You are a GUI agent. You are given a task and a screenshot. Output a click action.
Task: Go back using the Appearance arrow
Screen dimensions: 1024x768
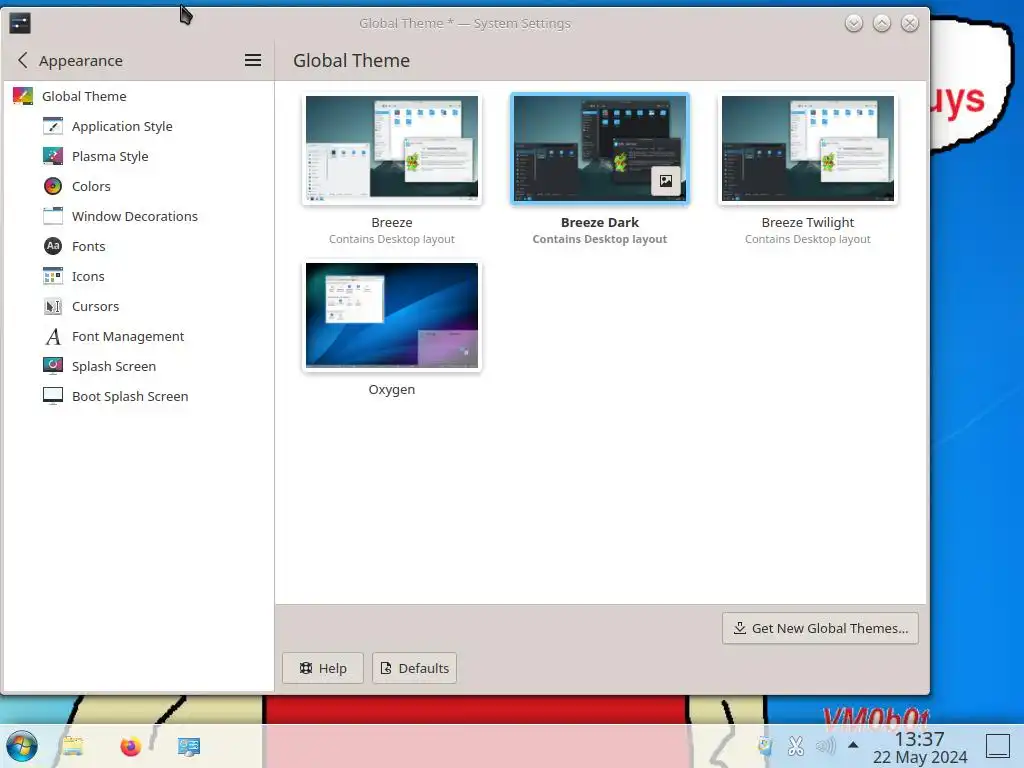(23, 61)
